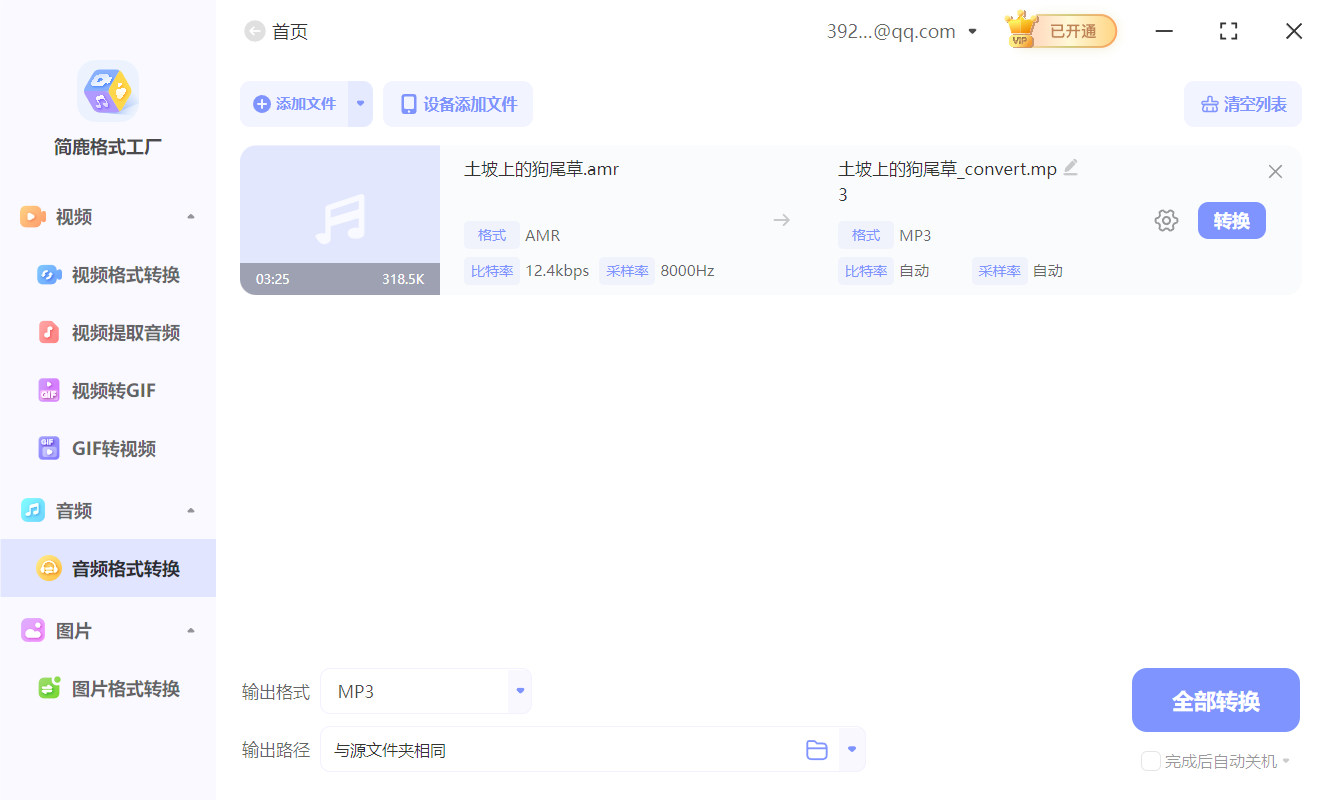Clear the file list with 清空列表
1326x800 pixels.
(x=1242, y=104)
